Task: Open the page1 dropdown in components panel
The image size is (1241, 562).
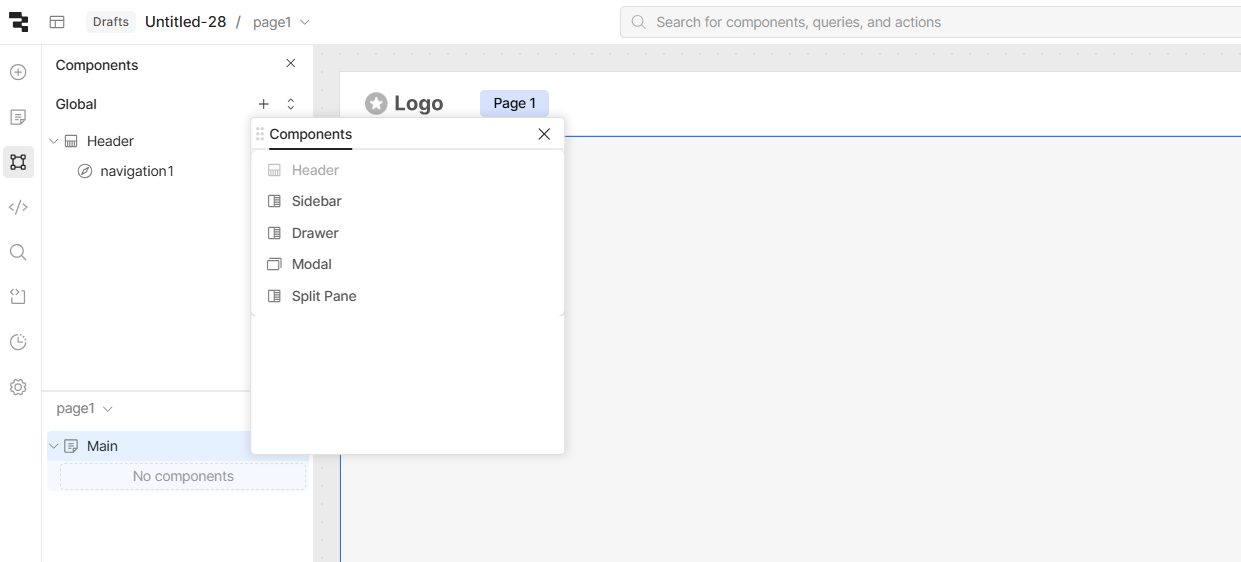Action: coord(85,408)
